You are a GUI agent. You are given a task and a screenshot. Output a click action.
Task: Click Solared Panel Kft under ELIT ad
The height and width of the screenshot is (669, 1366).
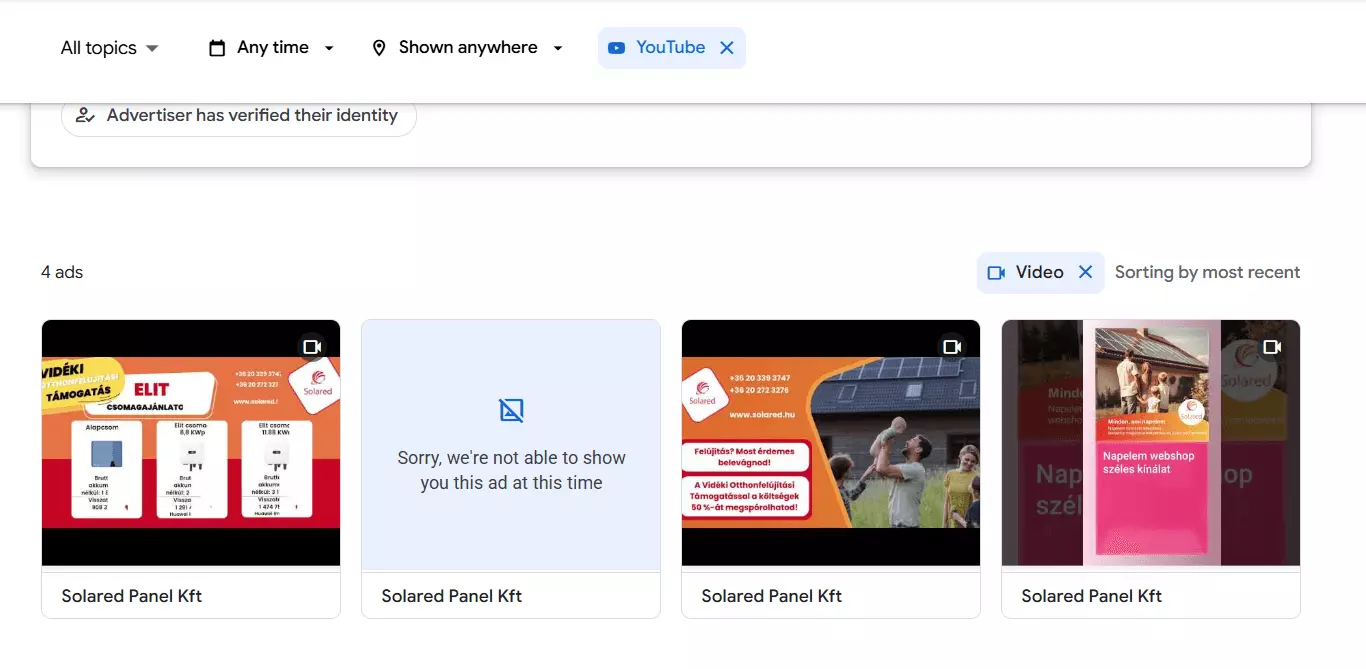pos(132,596)
